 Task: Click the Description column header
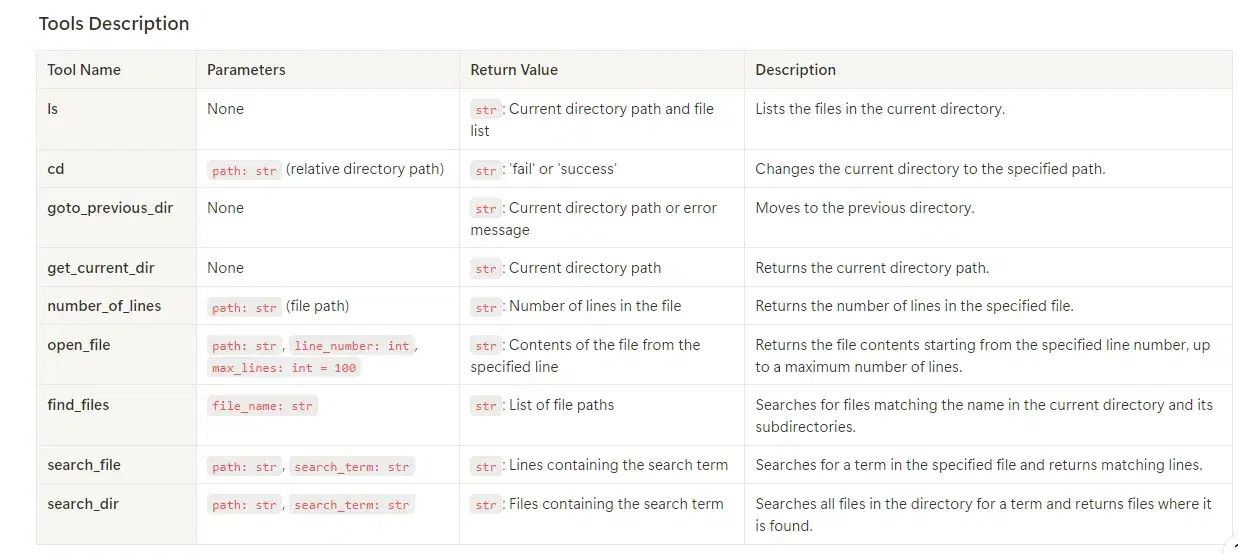tap(795, 70)
